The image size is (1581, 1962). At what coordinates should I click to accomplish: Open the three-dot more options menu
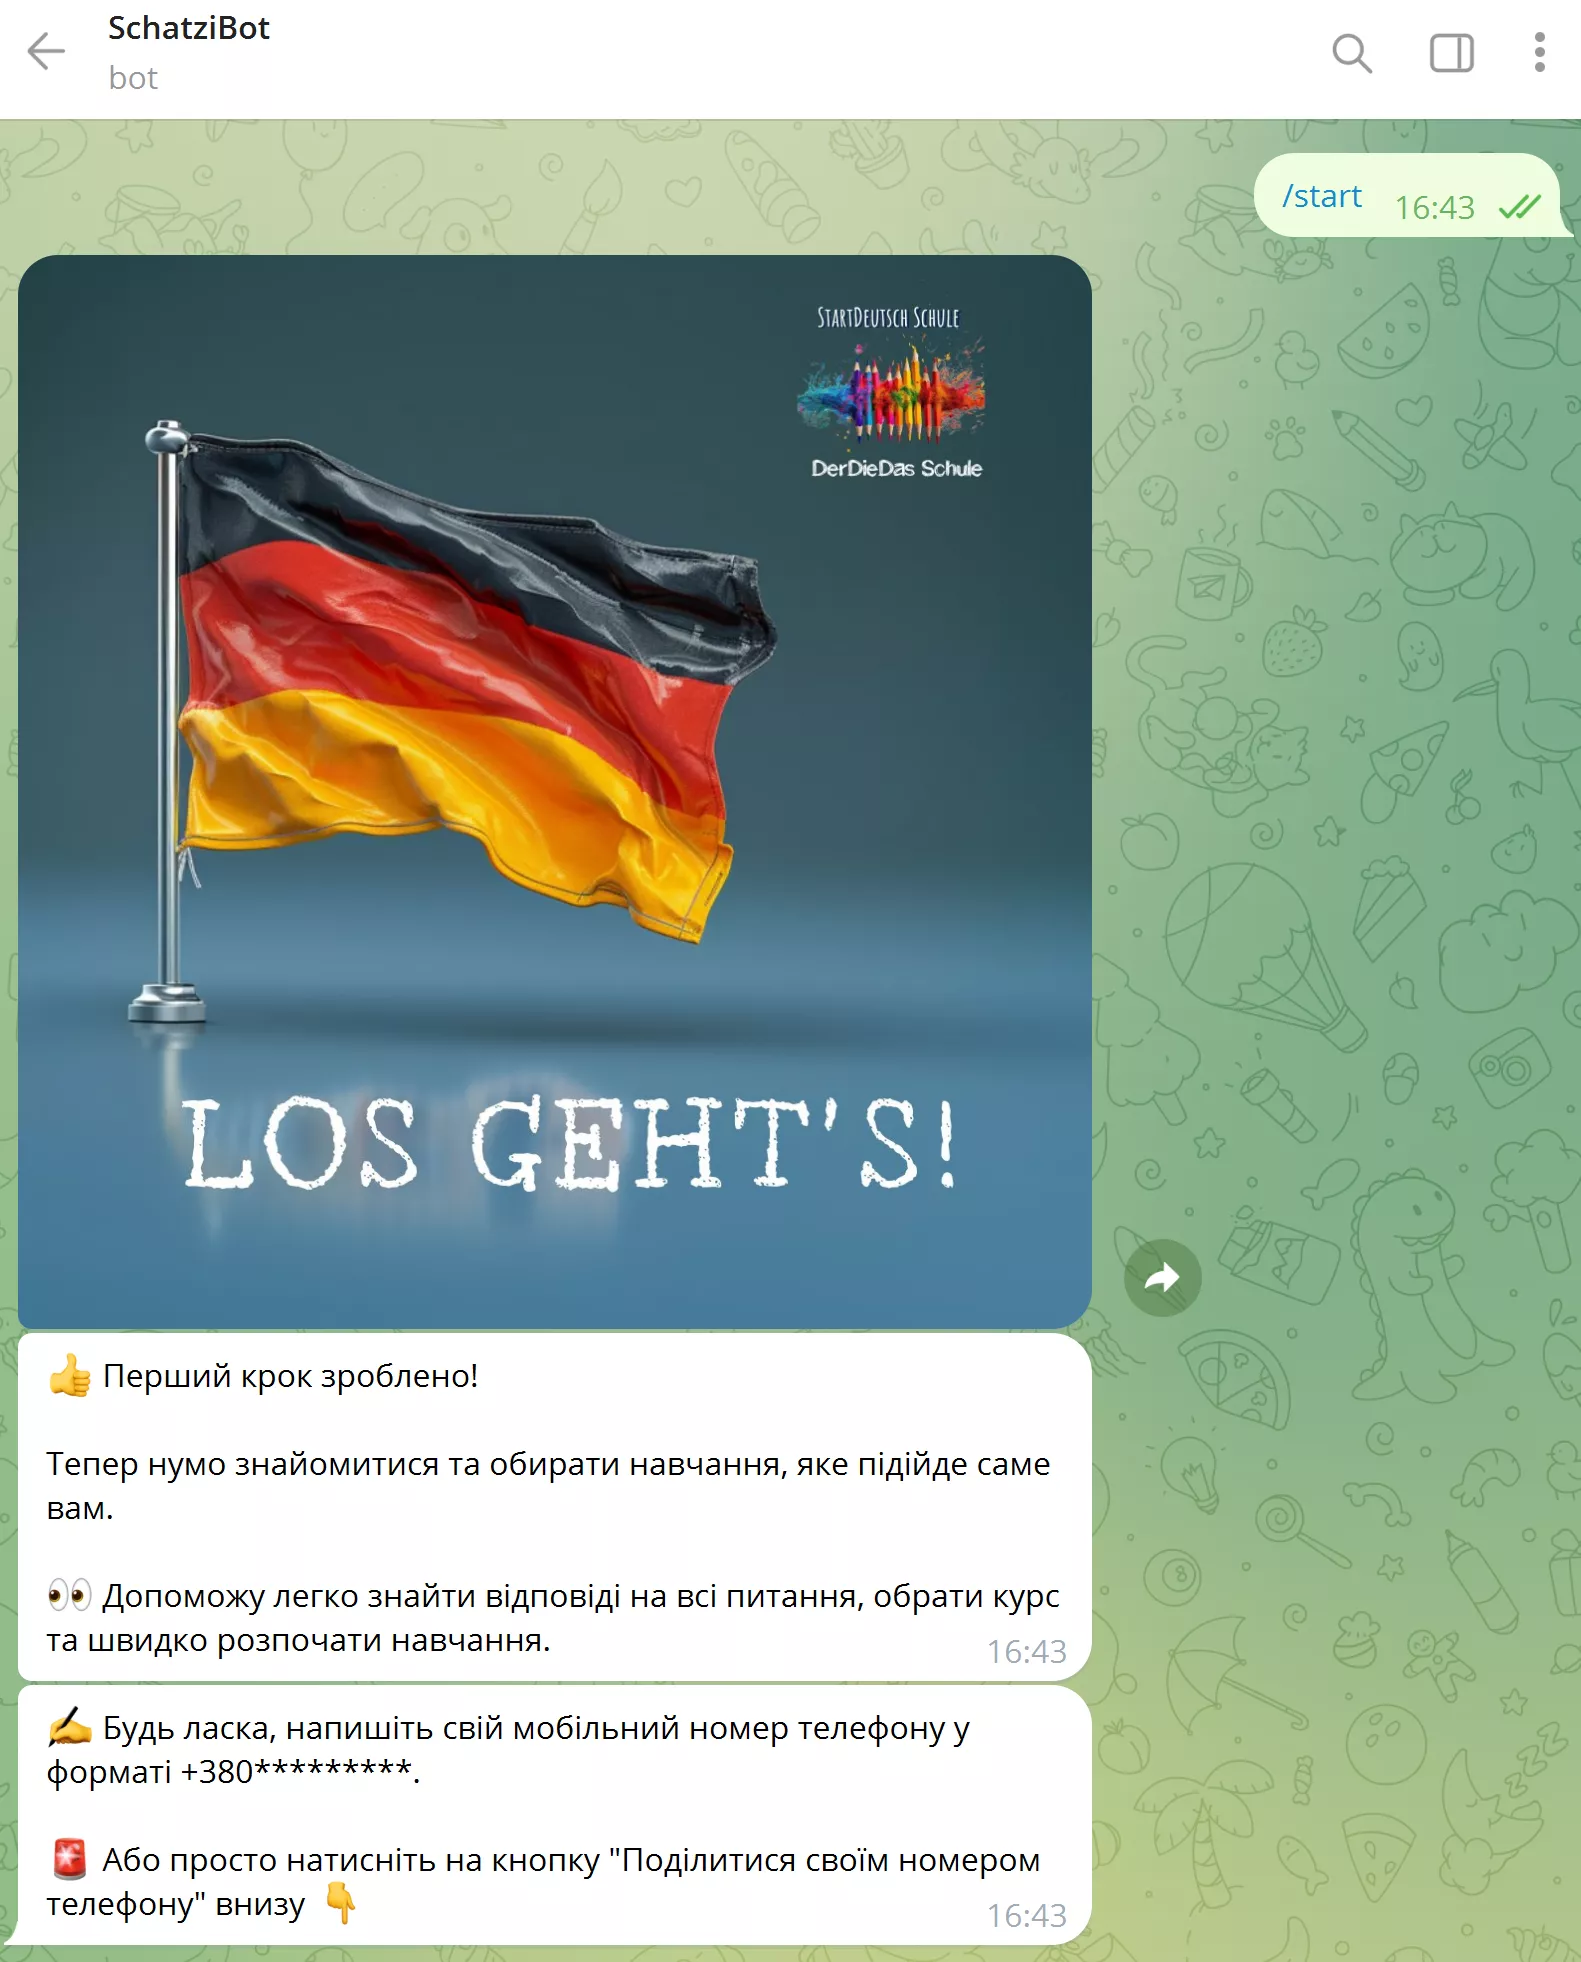point(1540,53)
